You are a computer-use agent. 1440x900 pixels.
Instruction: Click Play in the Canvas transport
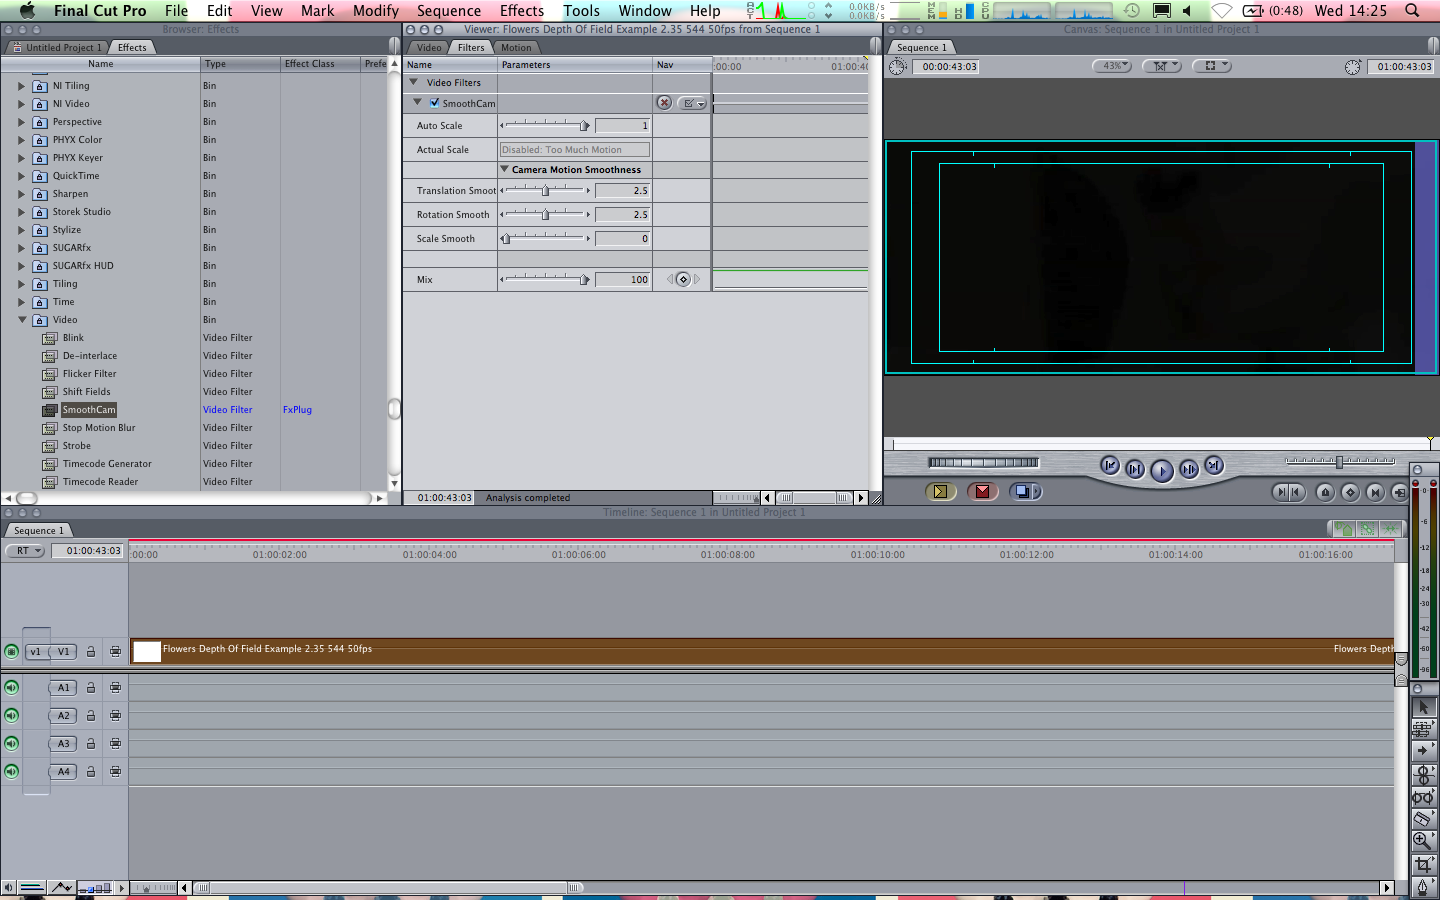pos(1161,470)
